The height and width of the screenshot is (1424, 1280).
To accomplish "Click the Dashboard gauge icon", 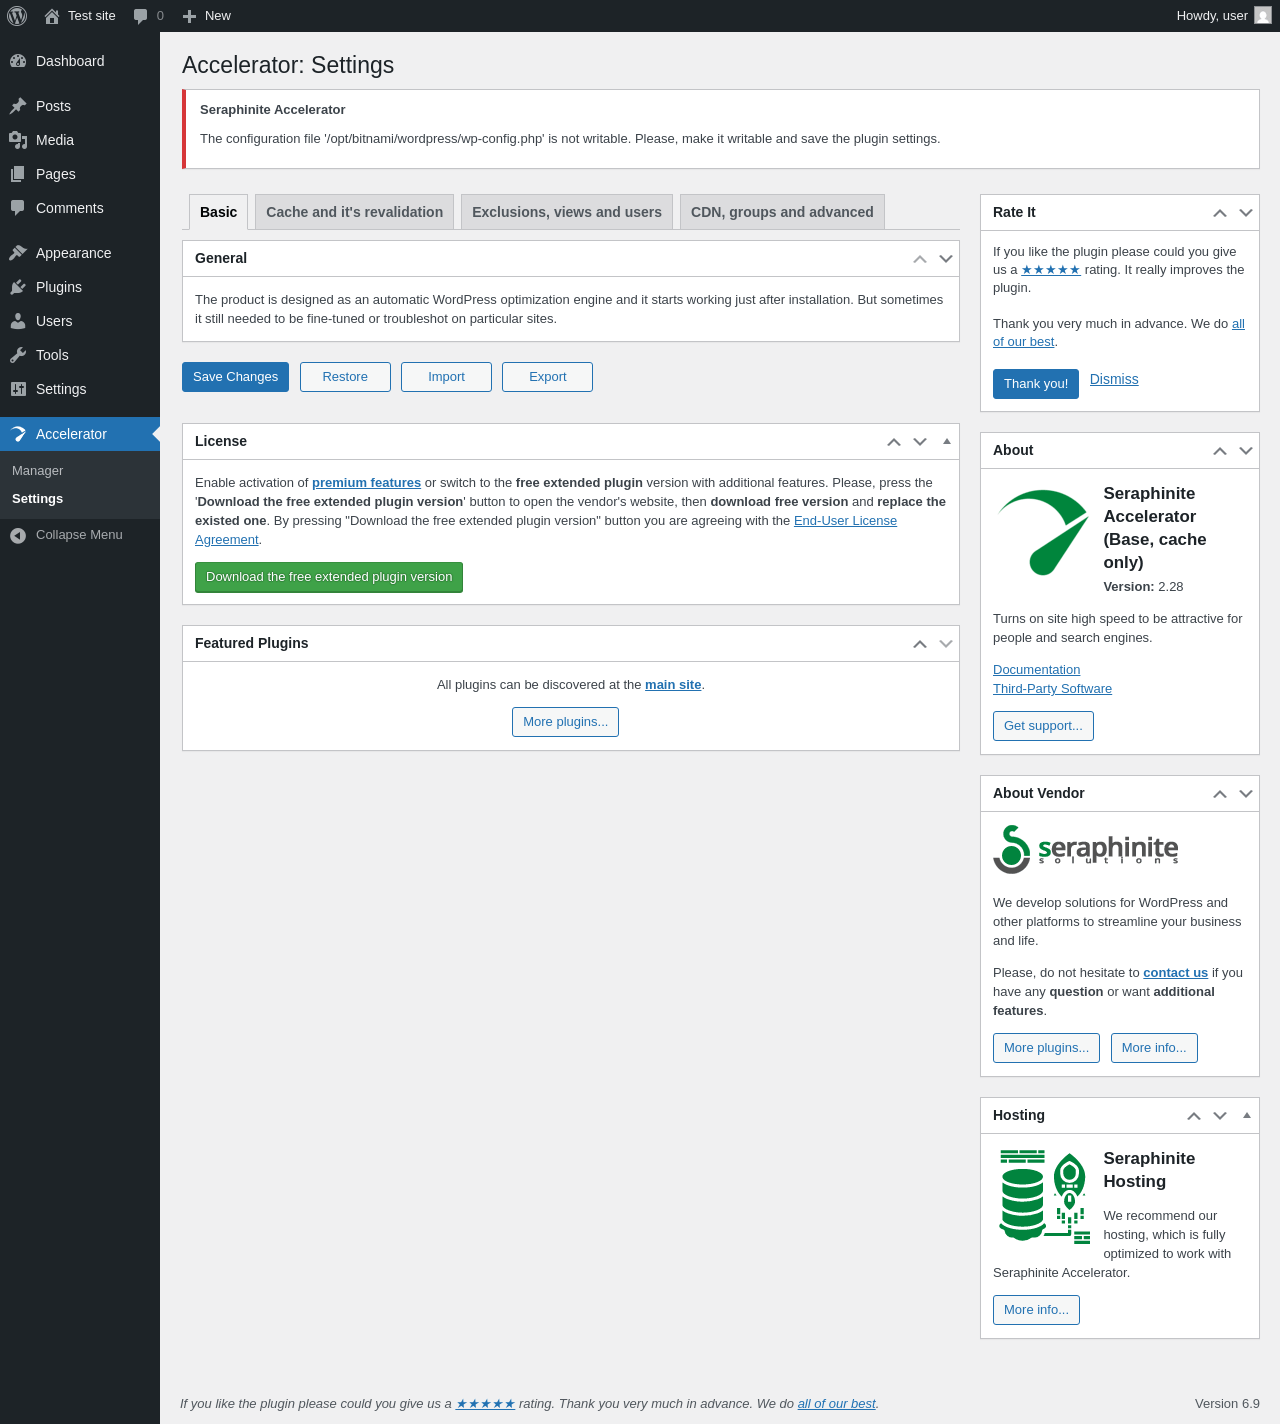I will coord(18,61).
